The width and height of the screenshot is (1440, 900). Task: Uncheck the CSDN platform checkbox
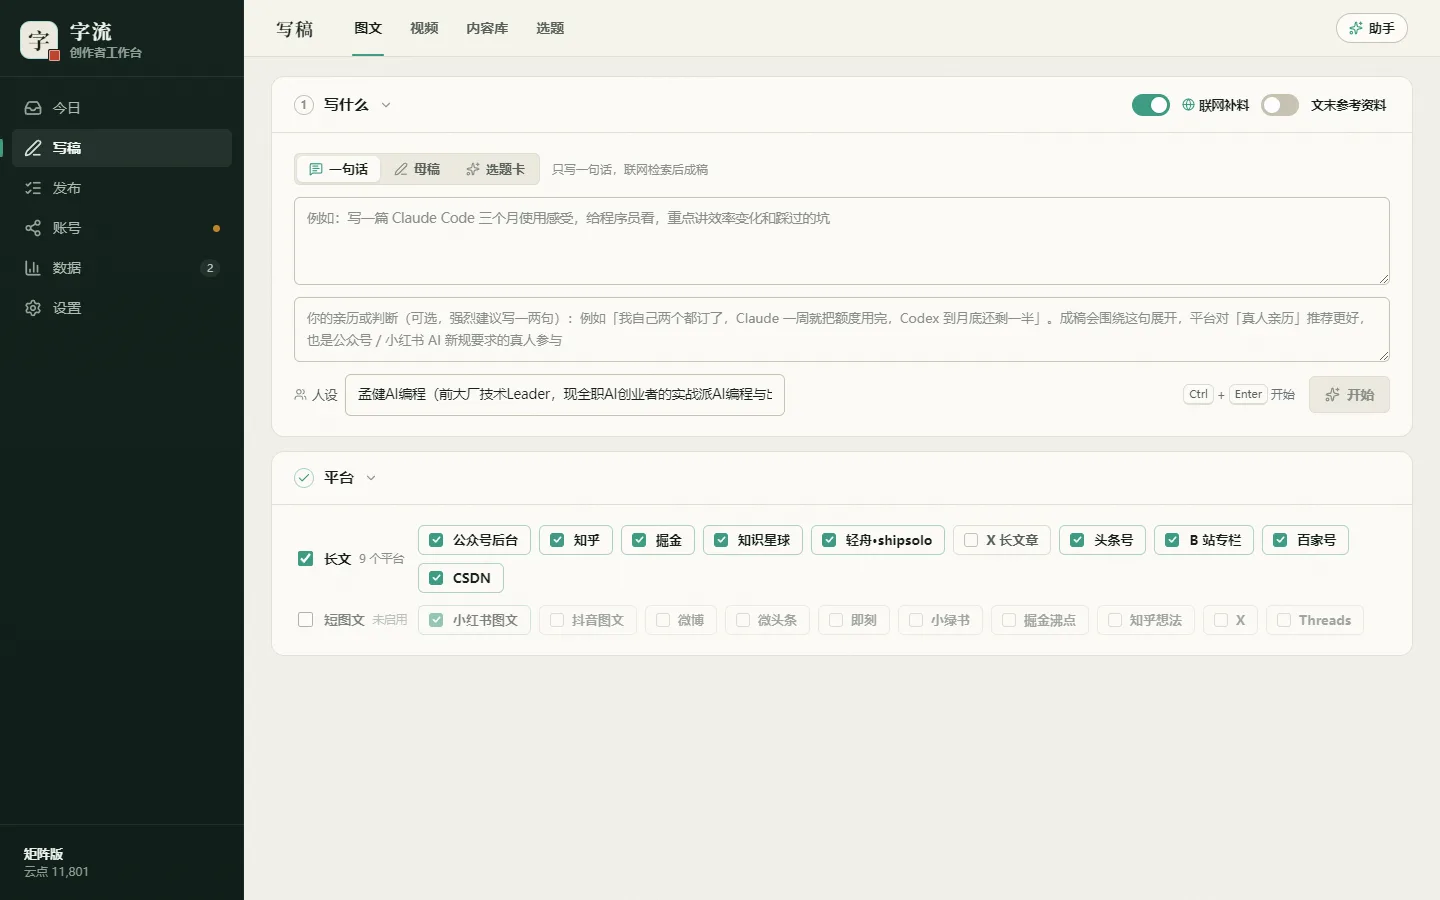click(436, 578)
